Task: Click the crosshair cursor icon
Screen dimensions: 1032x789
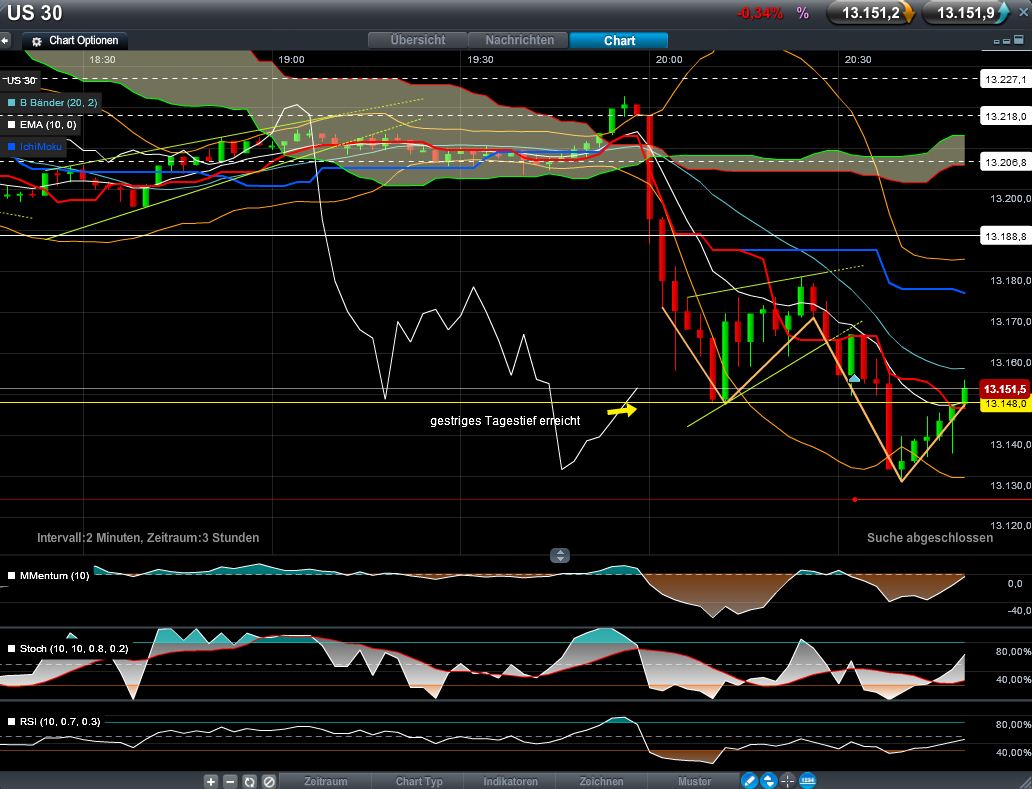Action: pos(788,781)
